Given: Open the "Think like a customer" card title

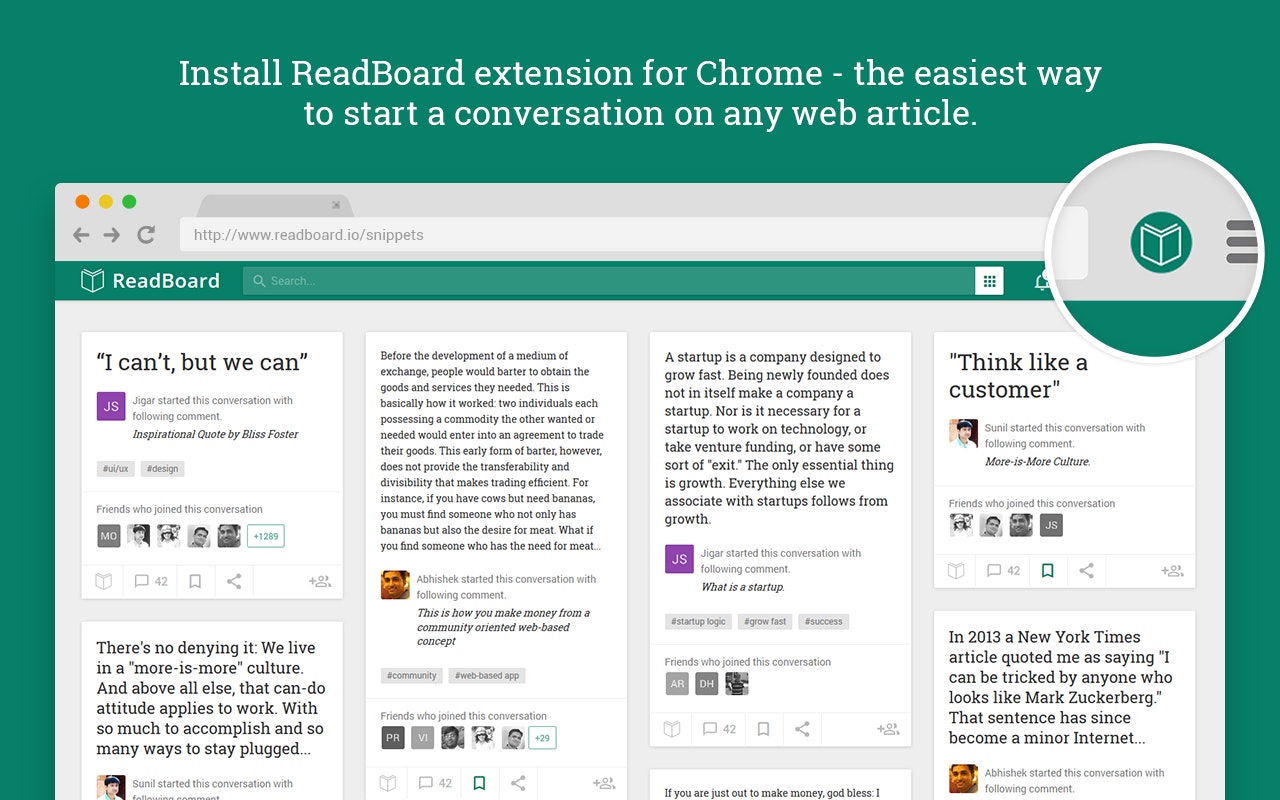Looking at the screenshot, I should pyautogui.click(x=1018, y=376).
